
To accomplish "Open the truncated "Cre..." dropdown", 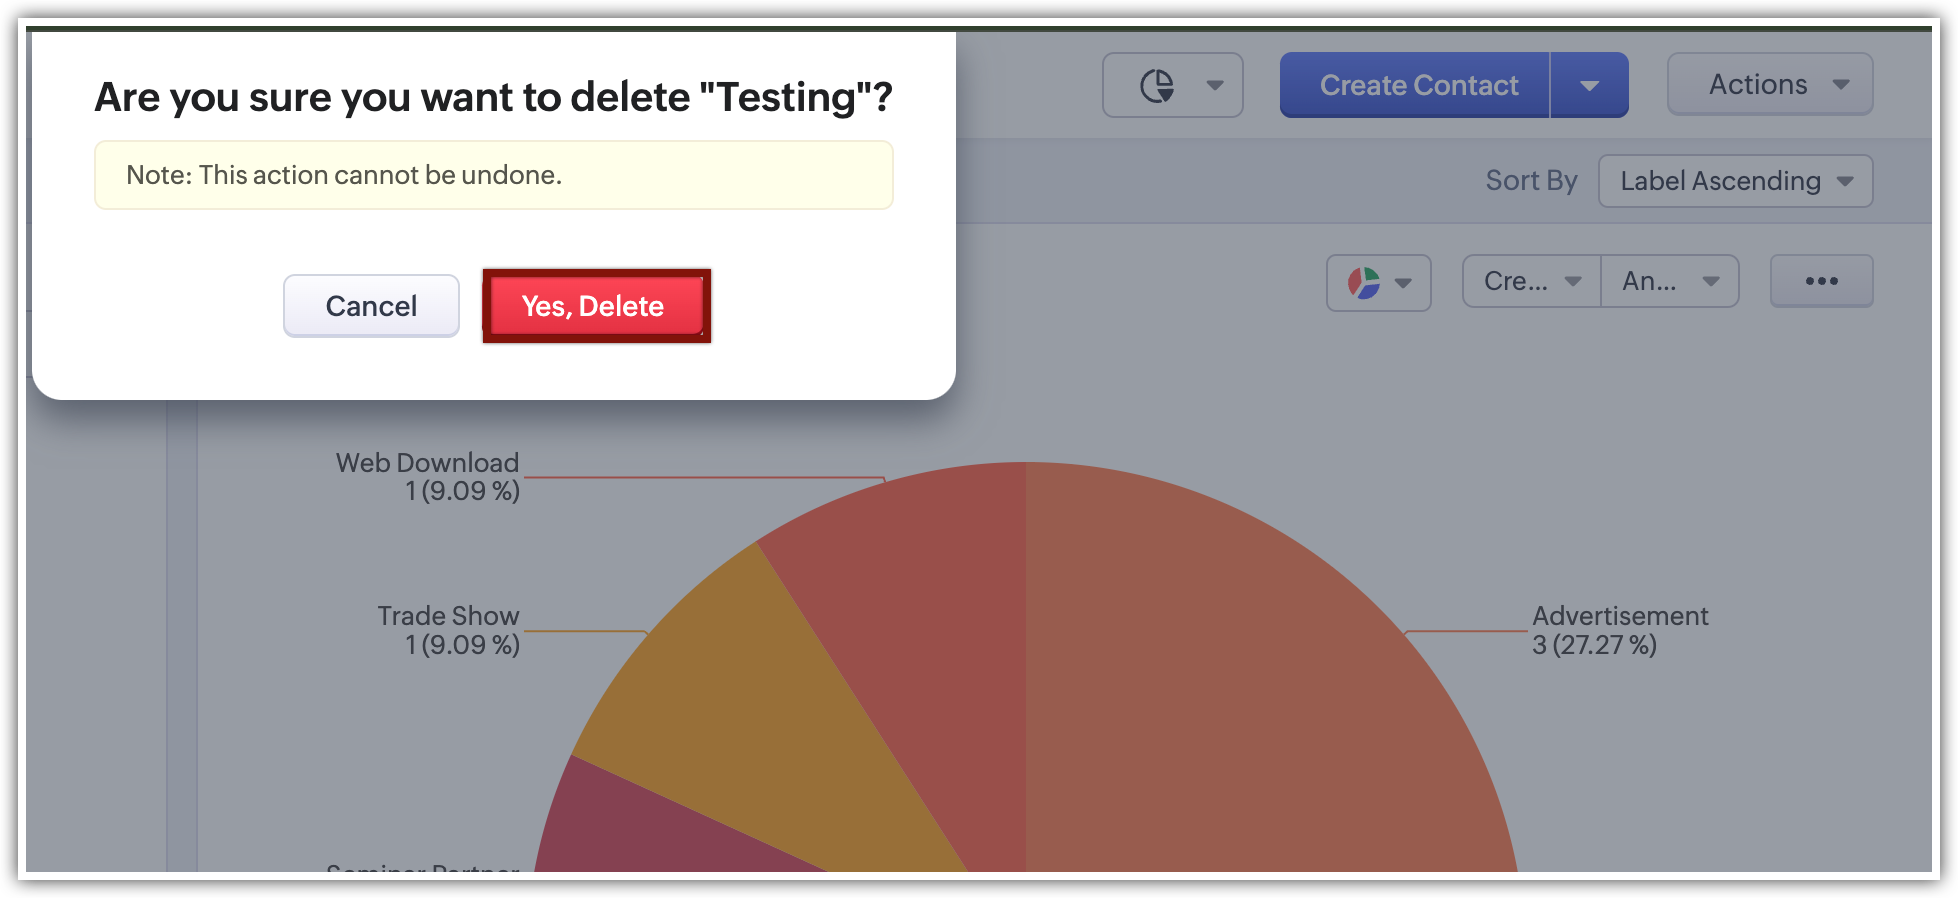I will click(1531, 282).
